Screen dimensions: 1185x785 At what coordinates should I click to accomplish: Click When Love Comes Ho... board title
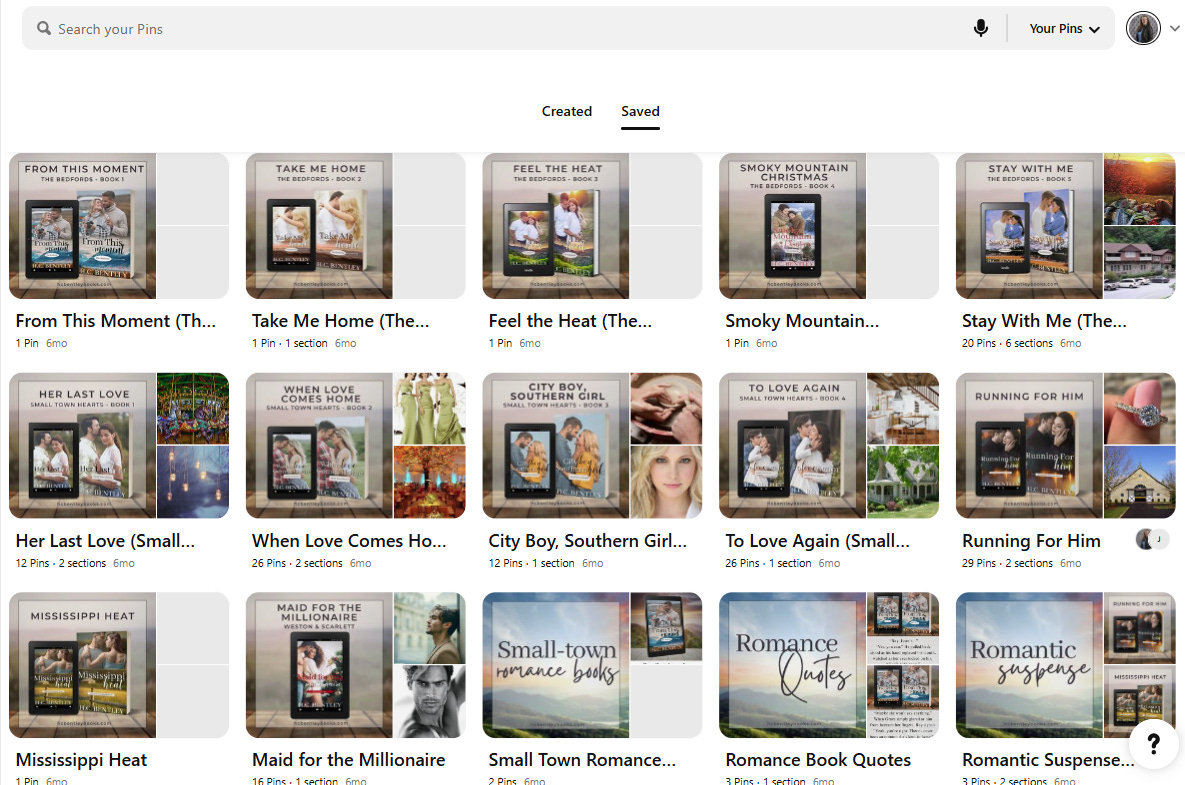point(349,541)
